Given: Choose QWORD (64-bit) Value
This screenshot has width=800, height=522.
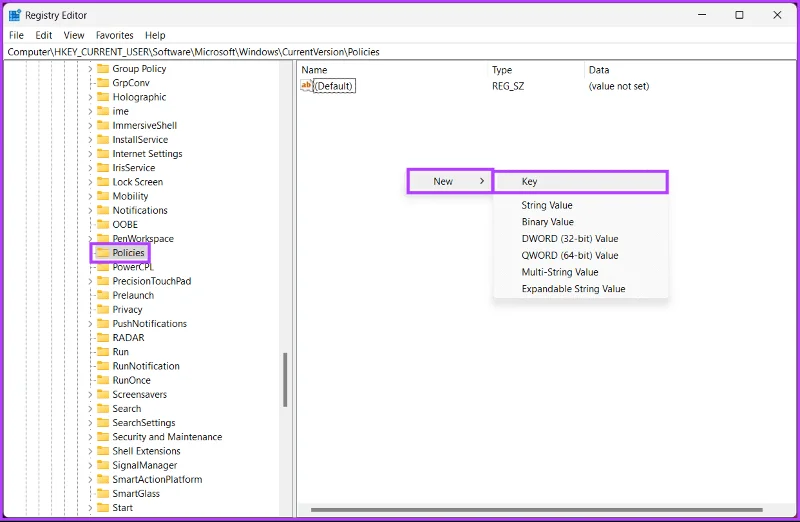Looking at the screenshot, I should (581, 256).
